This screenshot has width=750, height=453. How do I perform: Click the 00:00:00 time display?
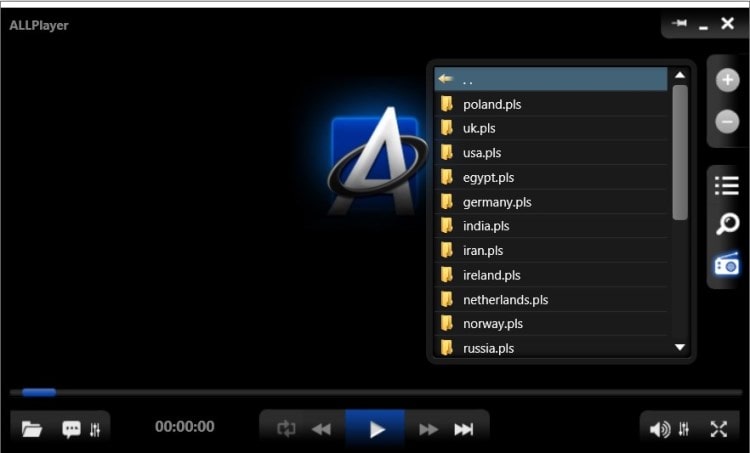[x=185, y=426]
